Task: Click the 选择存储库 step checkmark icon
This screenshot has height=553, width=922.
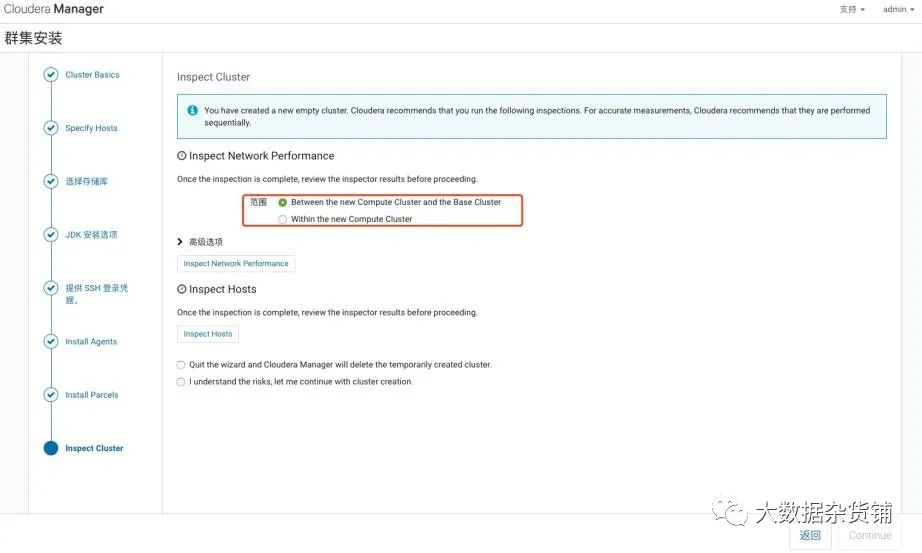Action: pos(51,181)
